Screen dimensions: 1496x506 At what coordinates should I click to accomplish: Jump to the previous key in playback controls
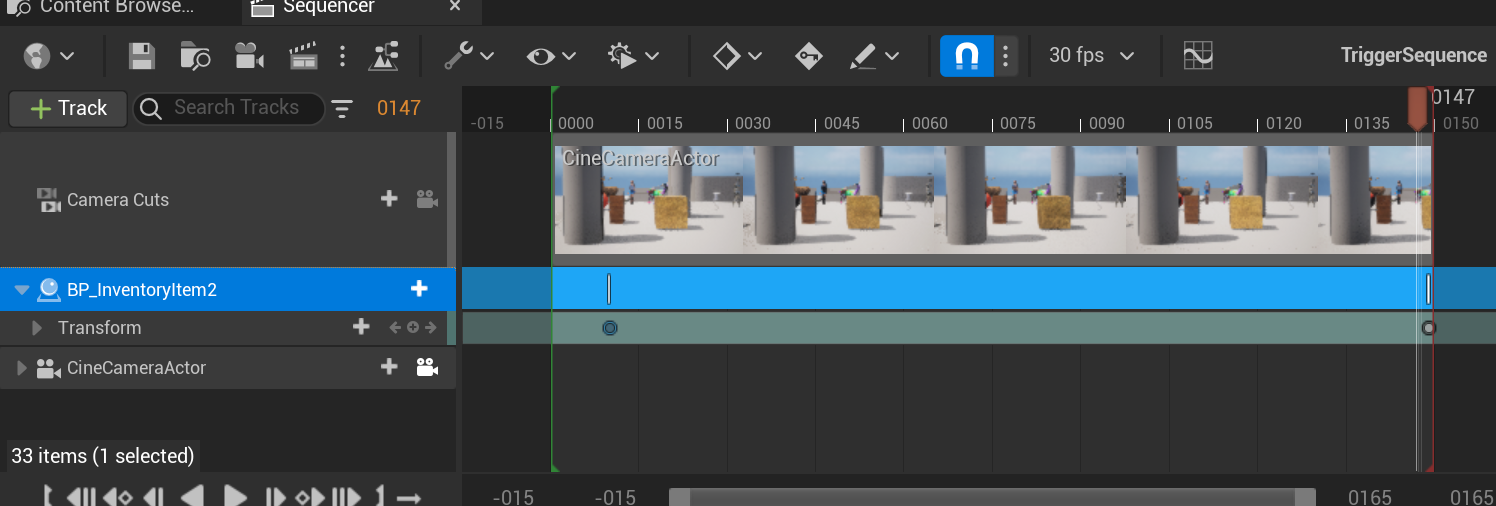tap(118, 496)
